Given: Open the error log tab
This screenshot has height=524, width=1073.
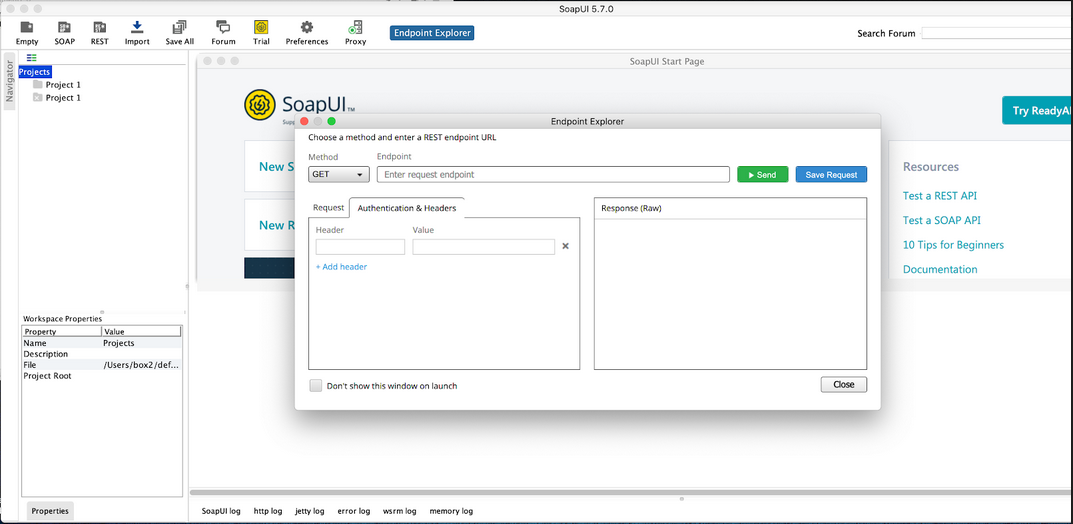Looking at the screenshot, I should 354,511.
